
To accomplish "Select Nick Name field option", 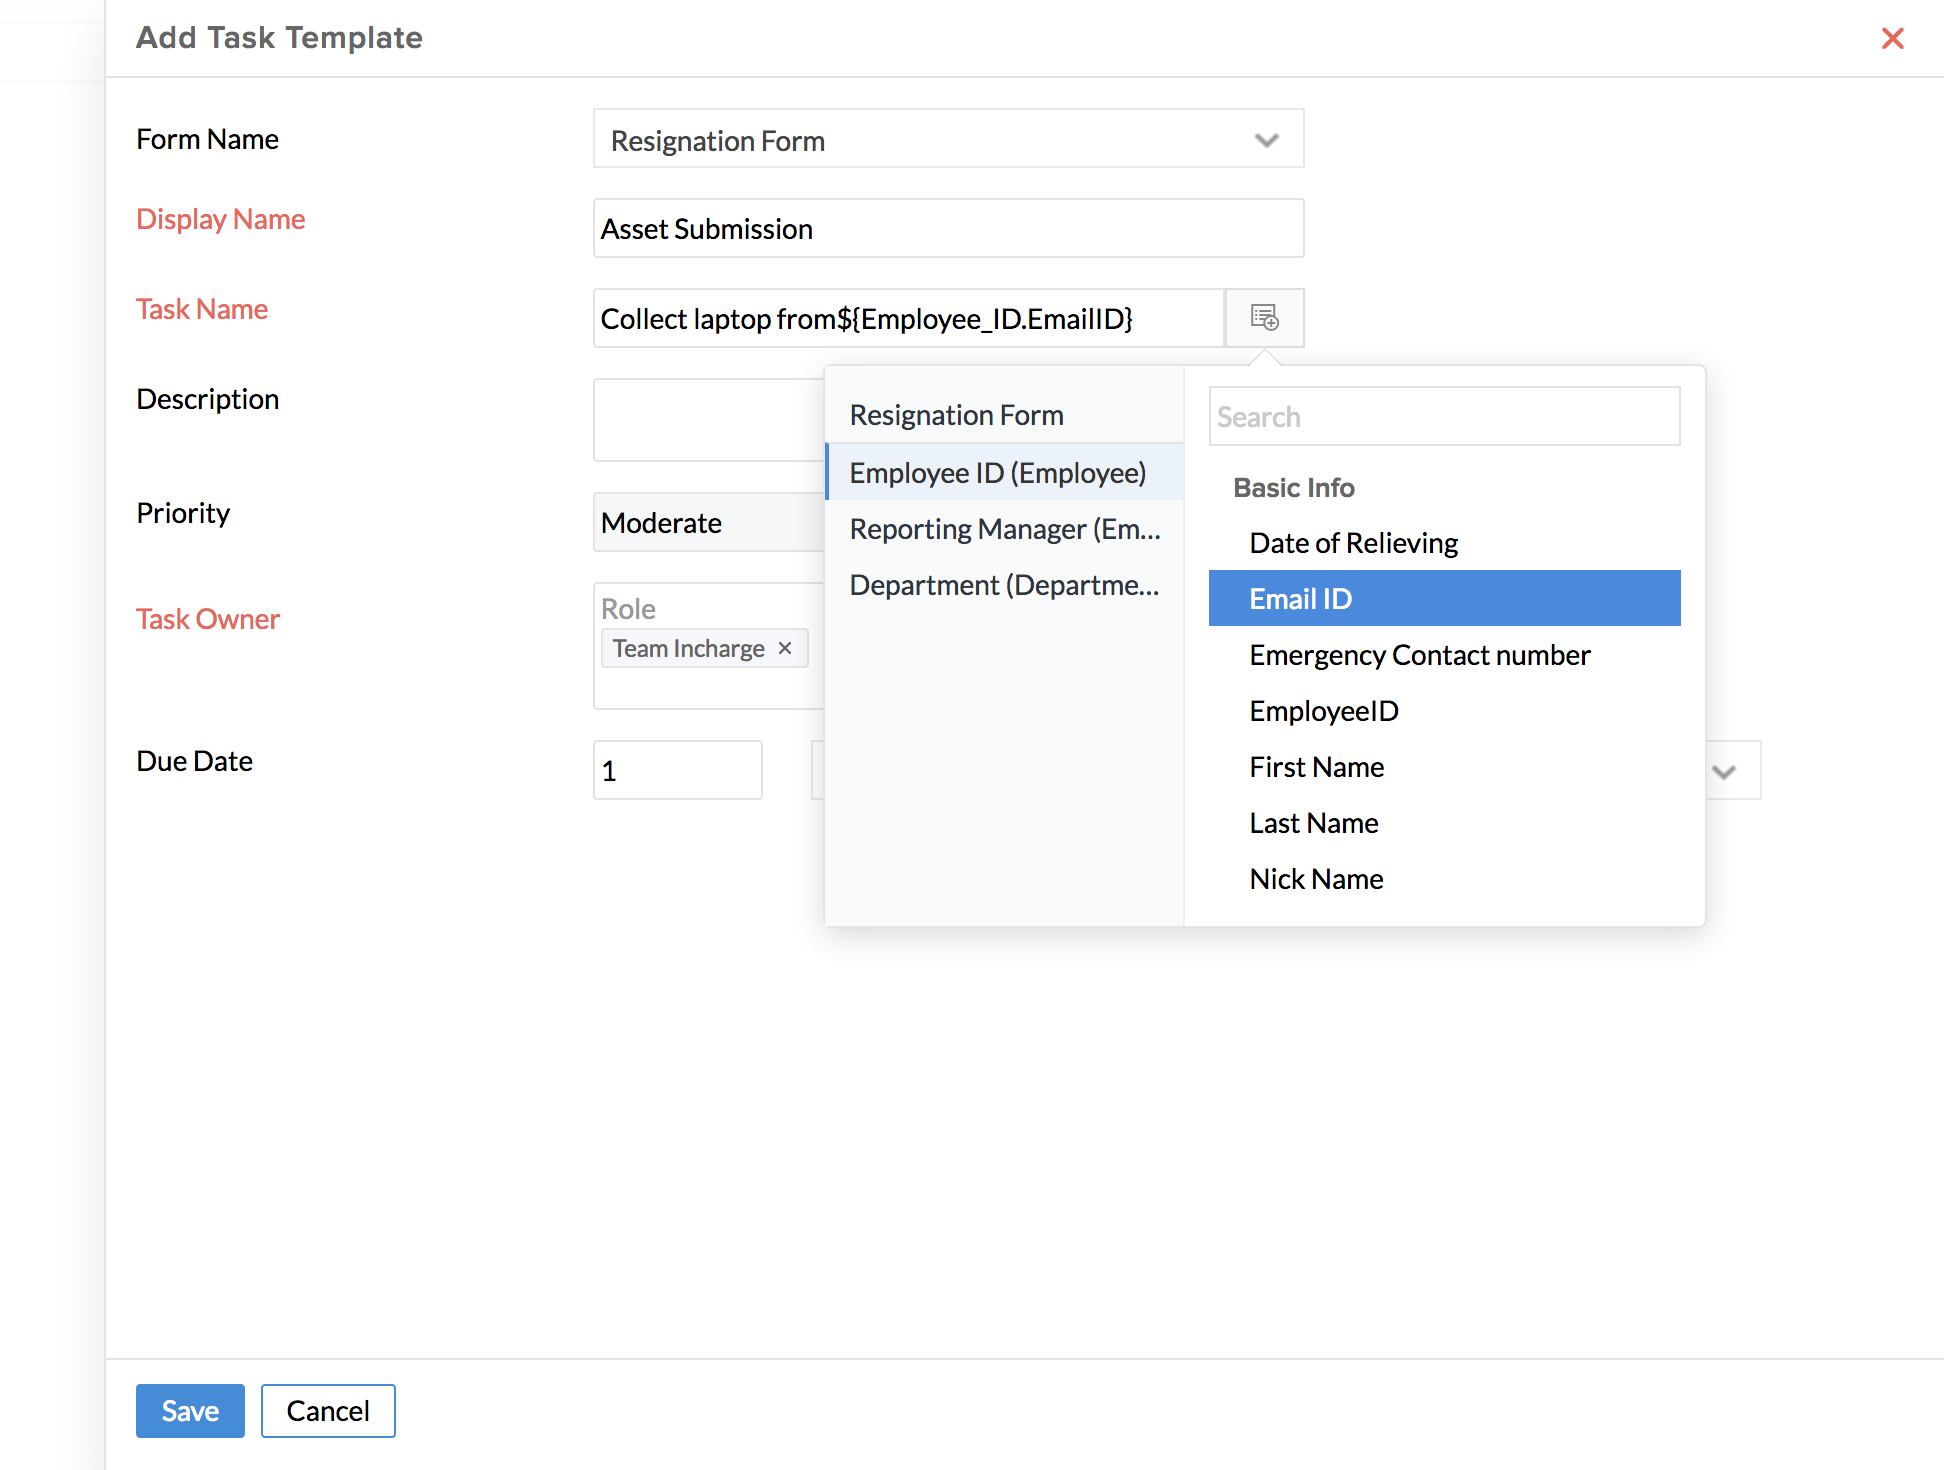I will coord(1316,879).
